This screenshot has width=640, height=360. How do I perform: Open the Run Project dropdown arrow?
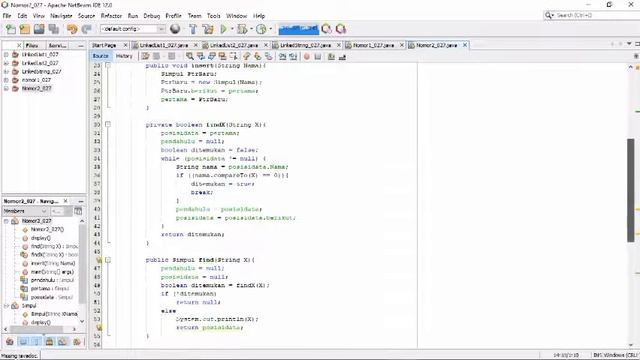pyautogui.click(x=231, y=29)
